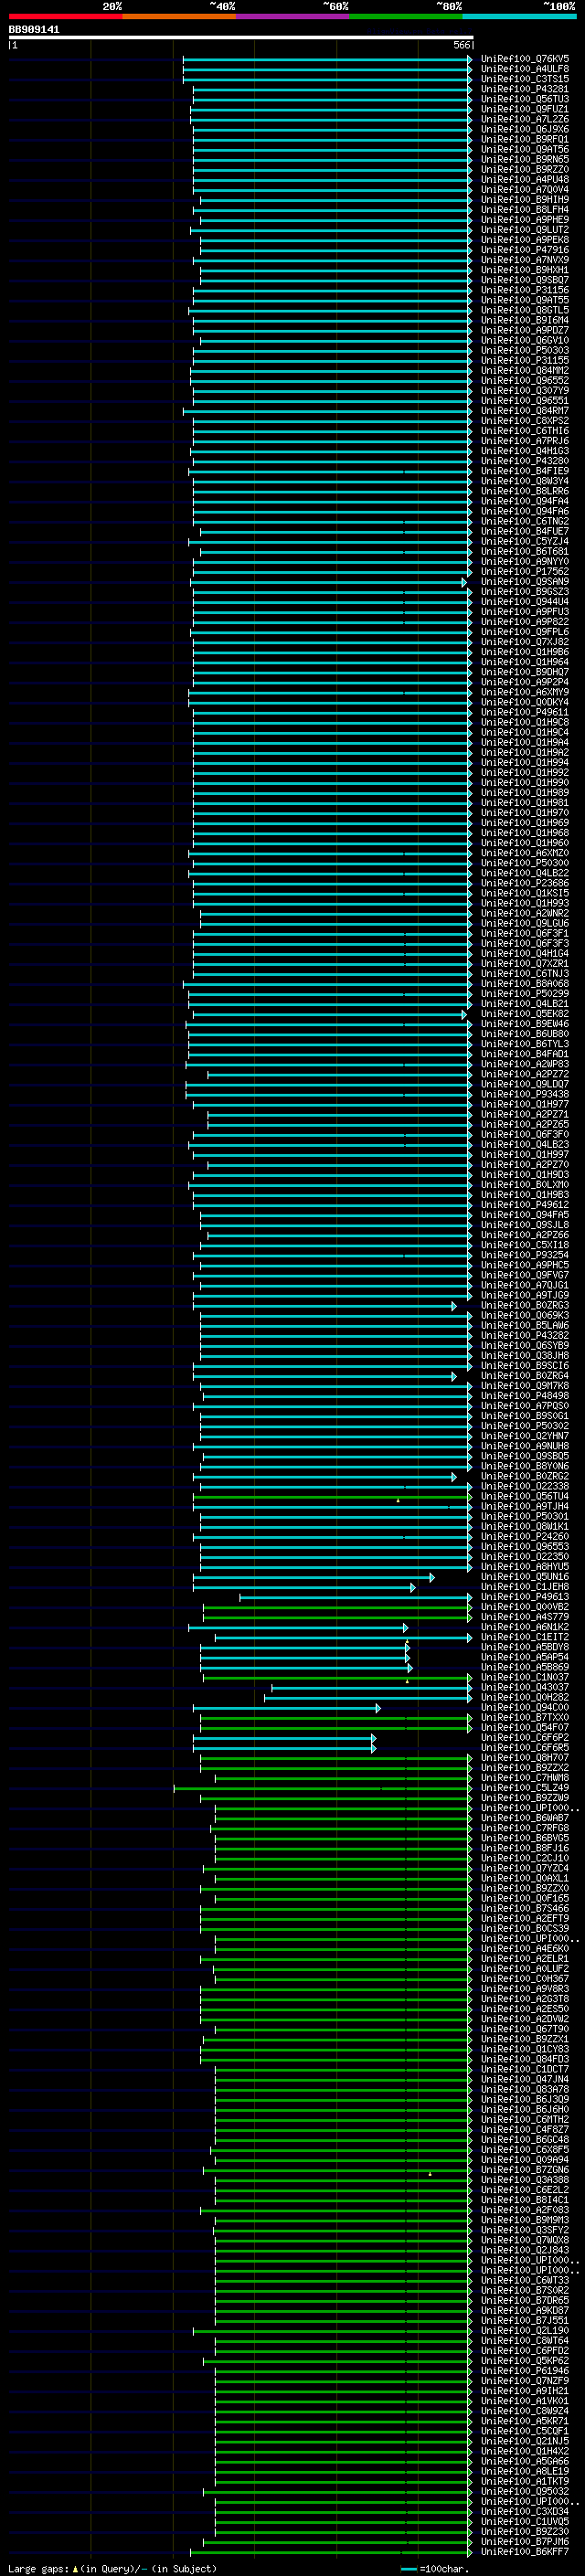The width and height of the screenshot is (585, 2576).
Task: Click the orange ~40% identity legend segment
Action: [x=179, y=16]
